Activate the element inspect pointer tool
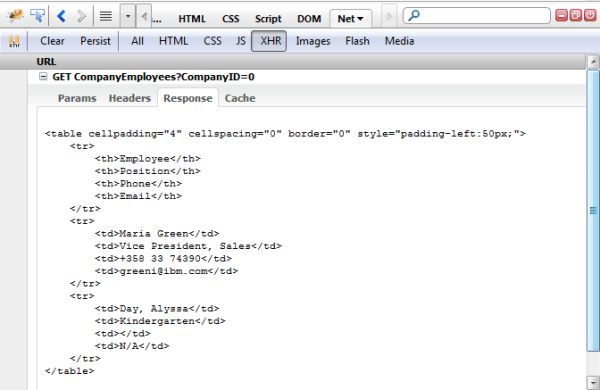The image size is (600, 390). (x=38, y=16)
